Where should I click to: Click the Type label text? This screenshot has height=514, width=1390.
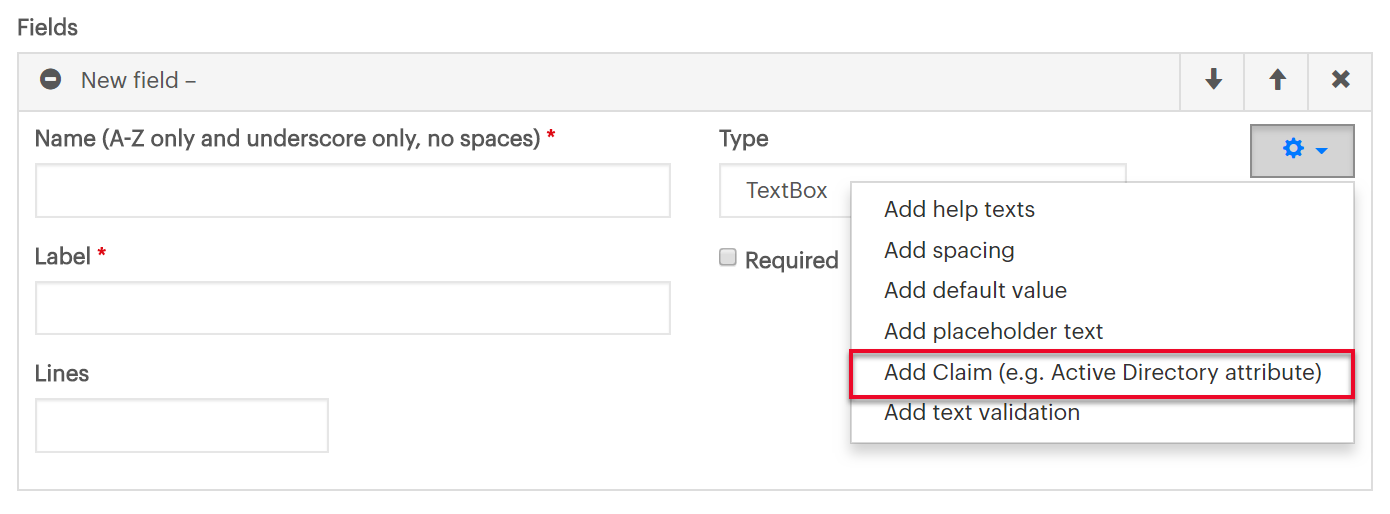(744, 139)
